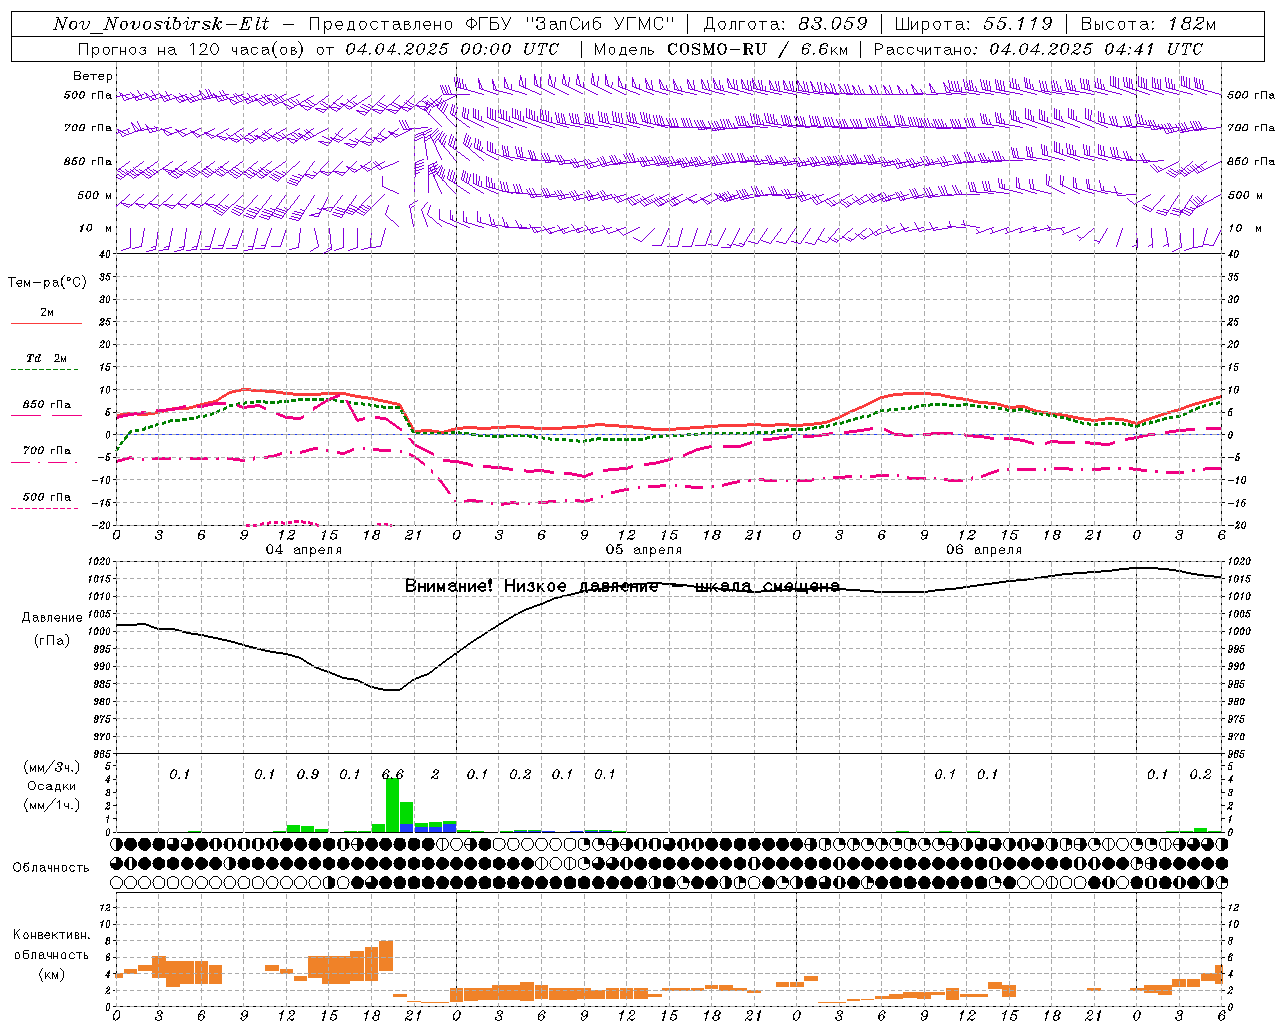Click the Ветер panel label
This screenshot has width=1280, height=1024.
pos(93,76)
